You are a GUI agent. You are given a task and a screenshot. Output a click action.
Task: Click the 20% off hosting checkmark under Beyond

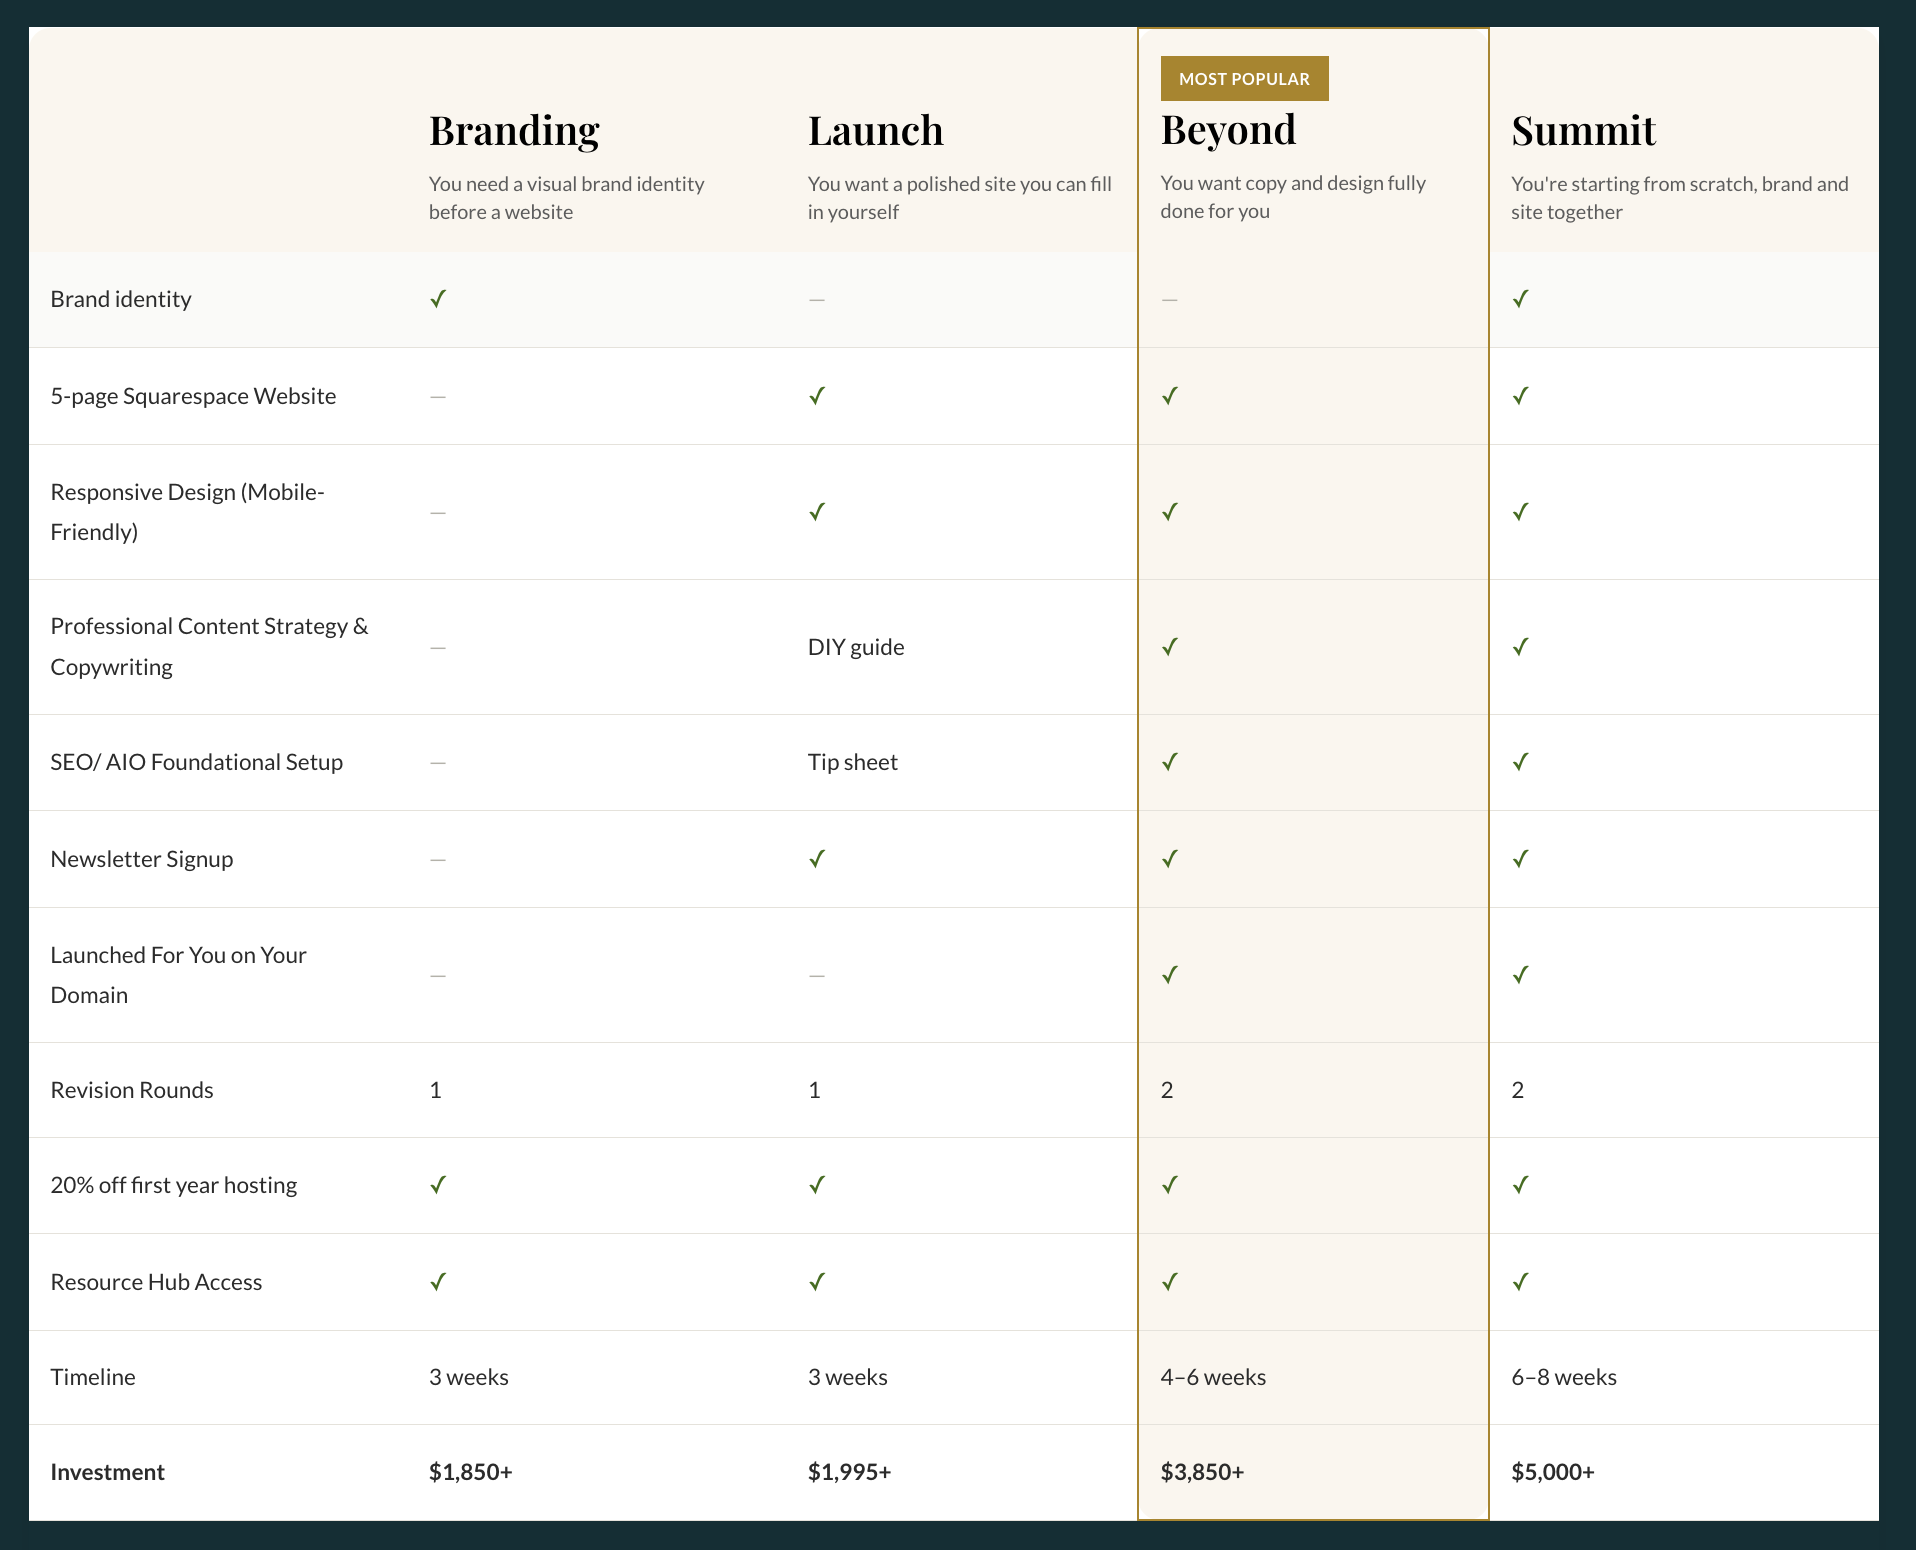(x=1170, y=1185)
